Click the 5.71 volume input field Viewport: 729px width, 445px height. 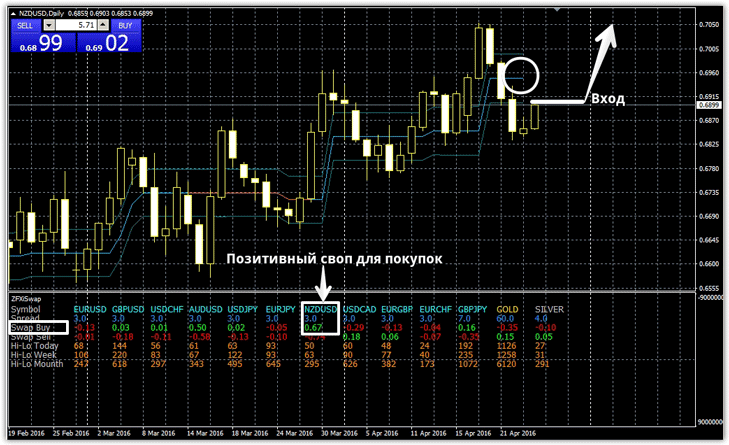77,23
